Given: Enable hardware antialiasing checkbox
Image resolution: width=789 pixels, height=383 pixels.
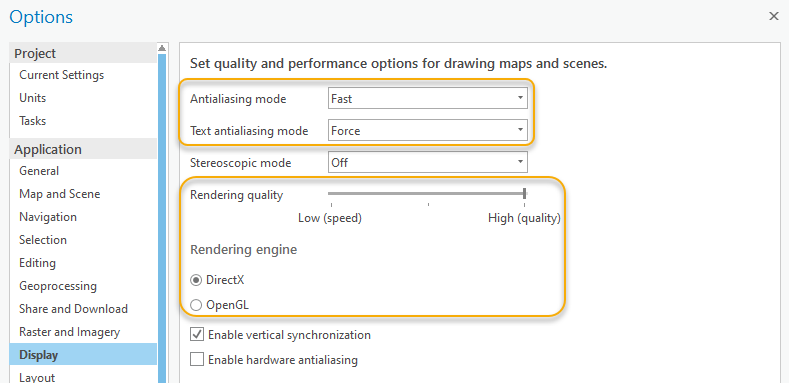Looking at the screenshot, I should 197,360.
